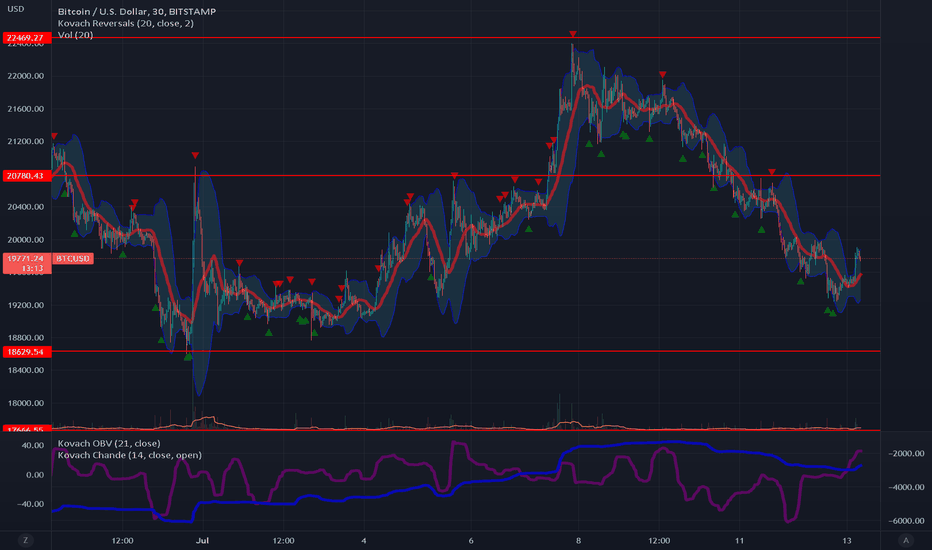Click 21200.00 on the price axis

(26, 142)
